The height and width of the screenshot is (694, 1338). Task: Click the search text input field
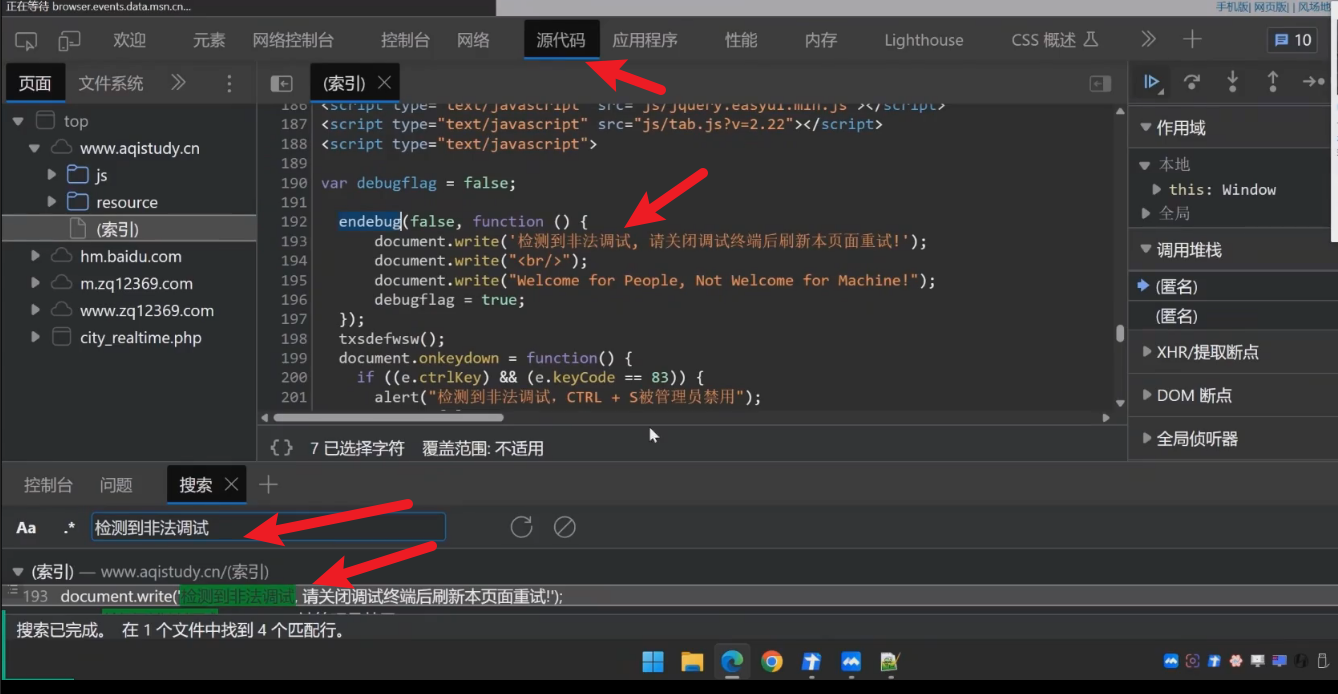pos(268,528)
